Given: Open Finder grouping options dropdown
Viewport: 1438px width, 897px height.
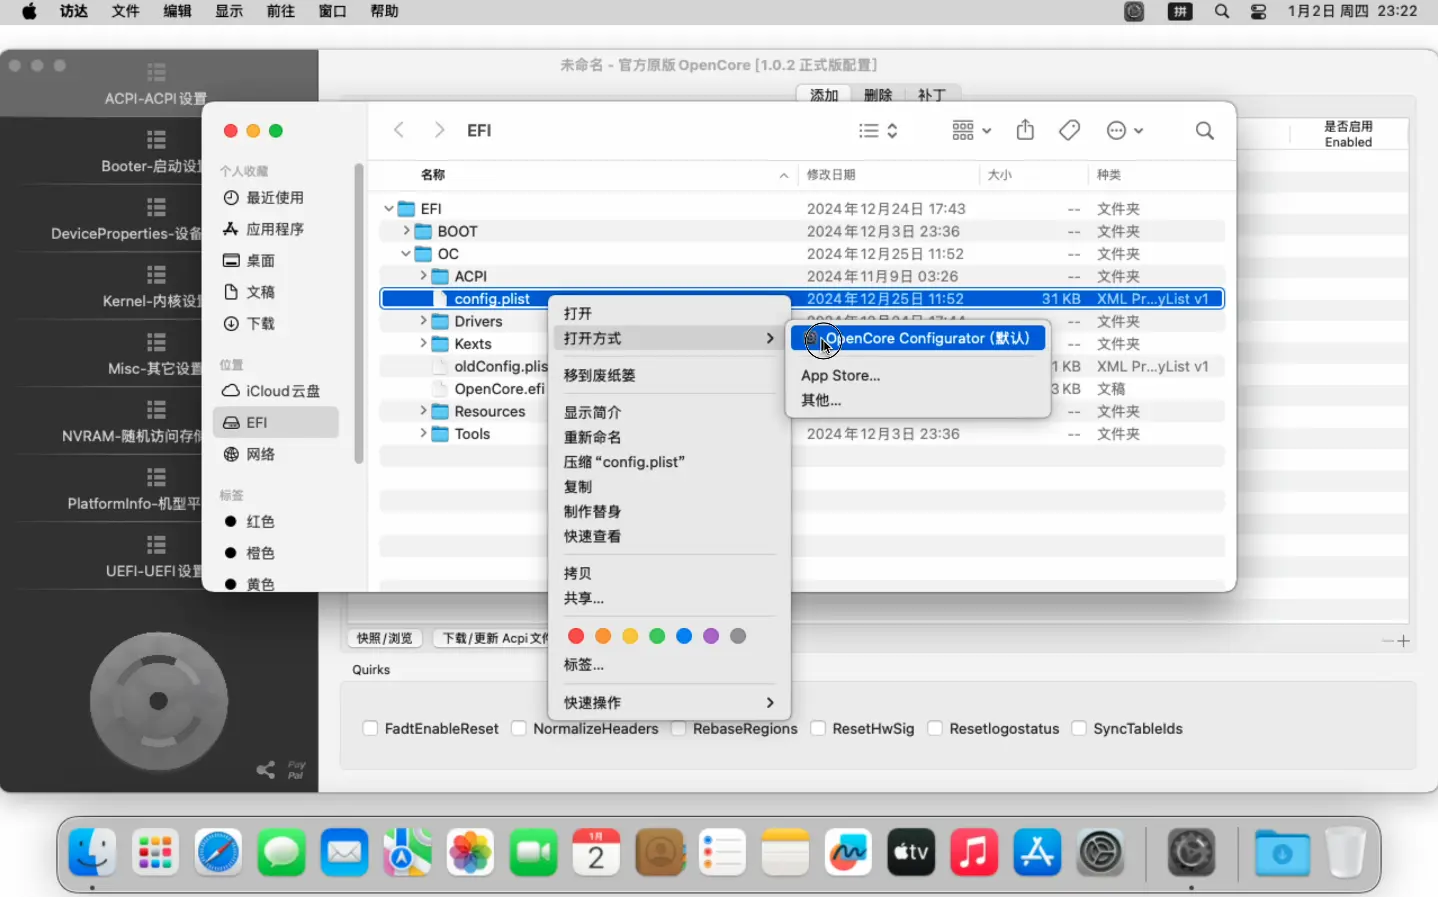Looking at the screenshot, I should (x=971, y=130).
